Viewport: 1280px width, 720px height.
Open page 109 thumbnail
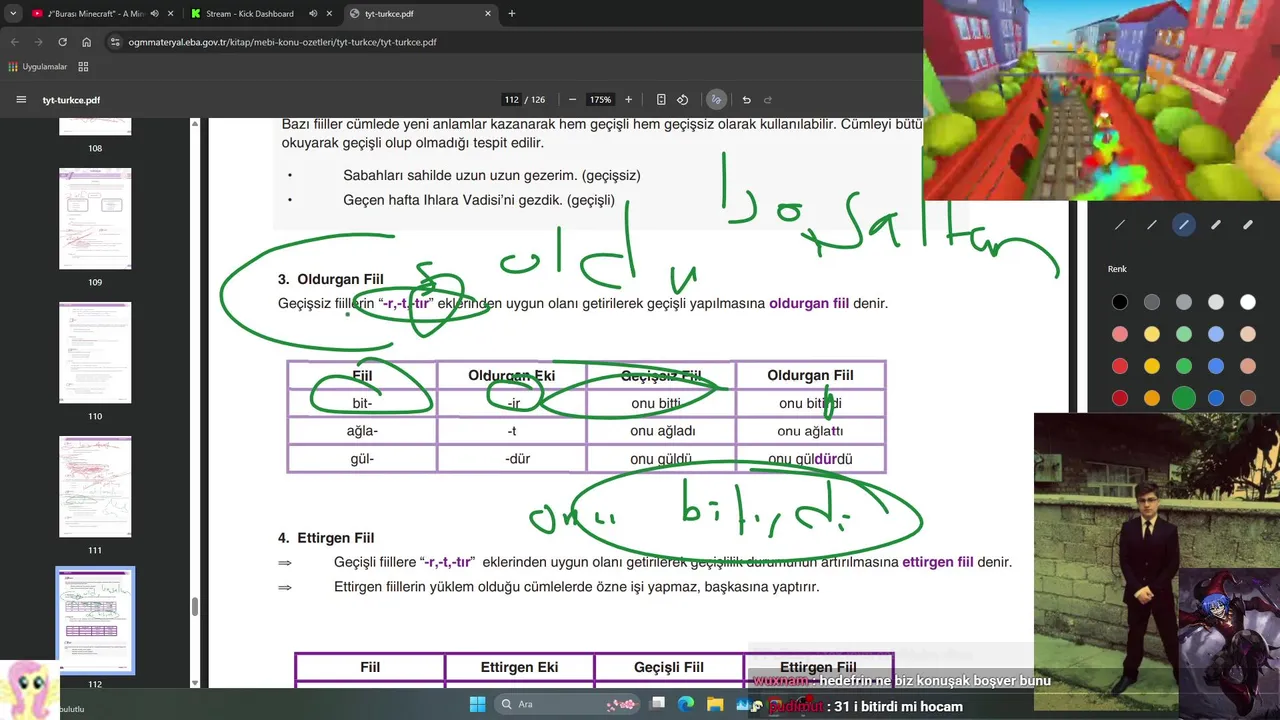coord(95,218)
